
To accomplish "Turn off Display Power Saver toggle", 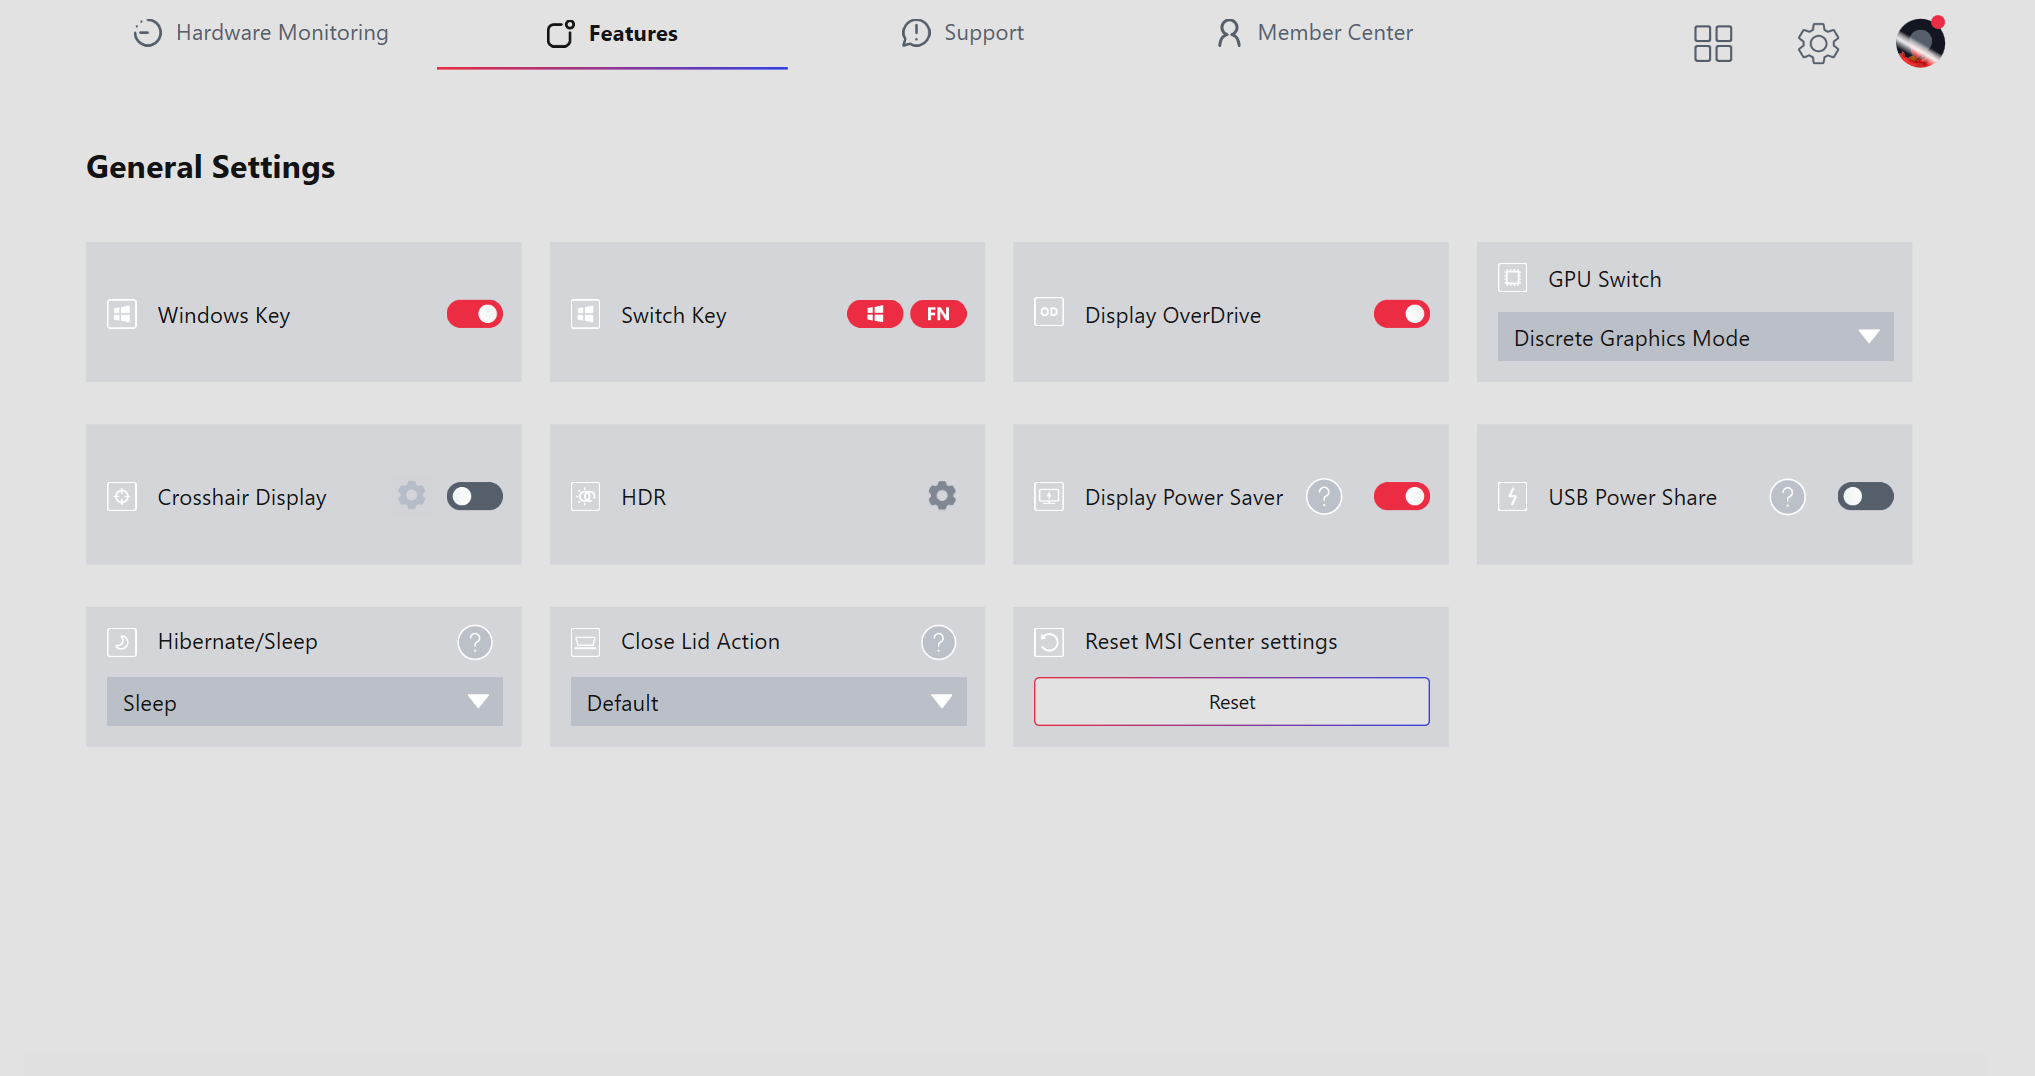I will tap(1402, 496).
